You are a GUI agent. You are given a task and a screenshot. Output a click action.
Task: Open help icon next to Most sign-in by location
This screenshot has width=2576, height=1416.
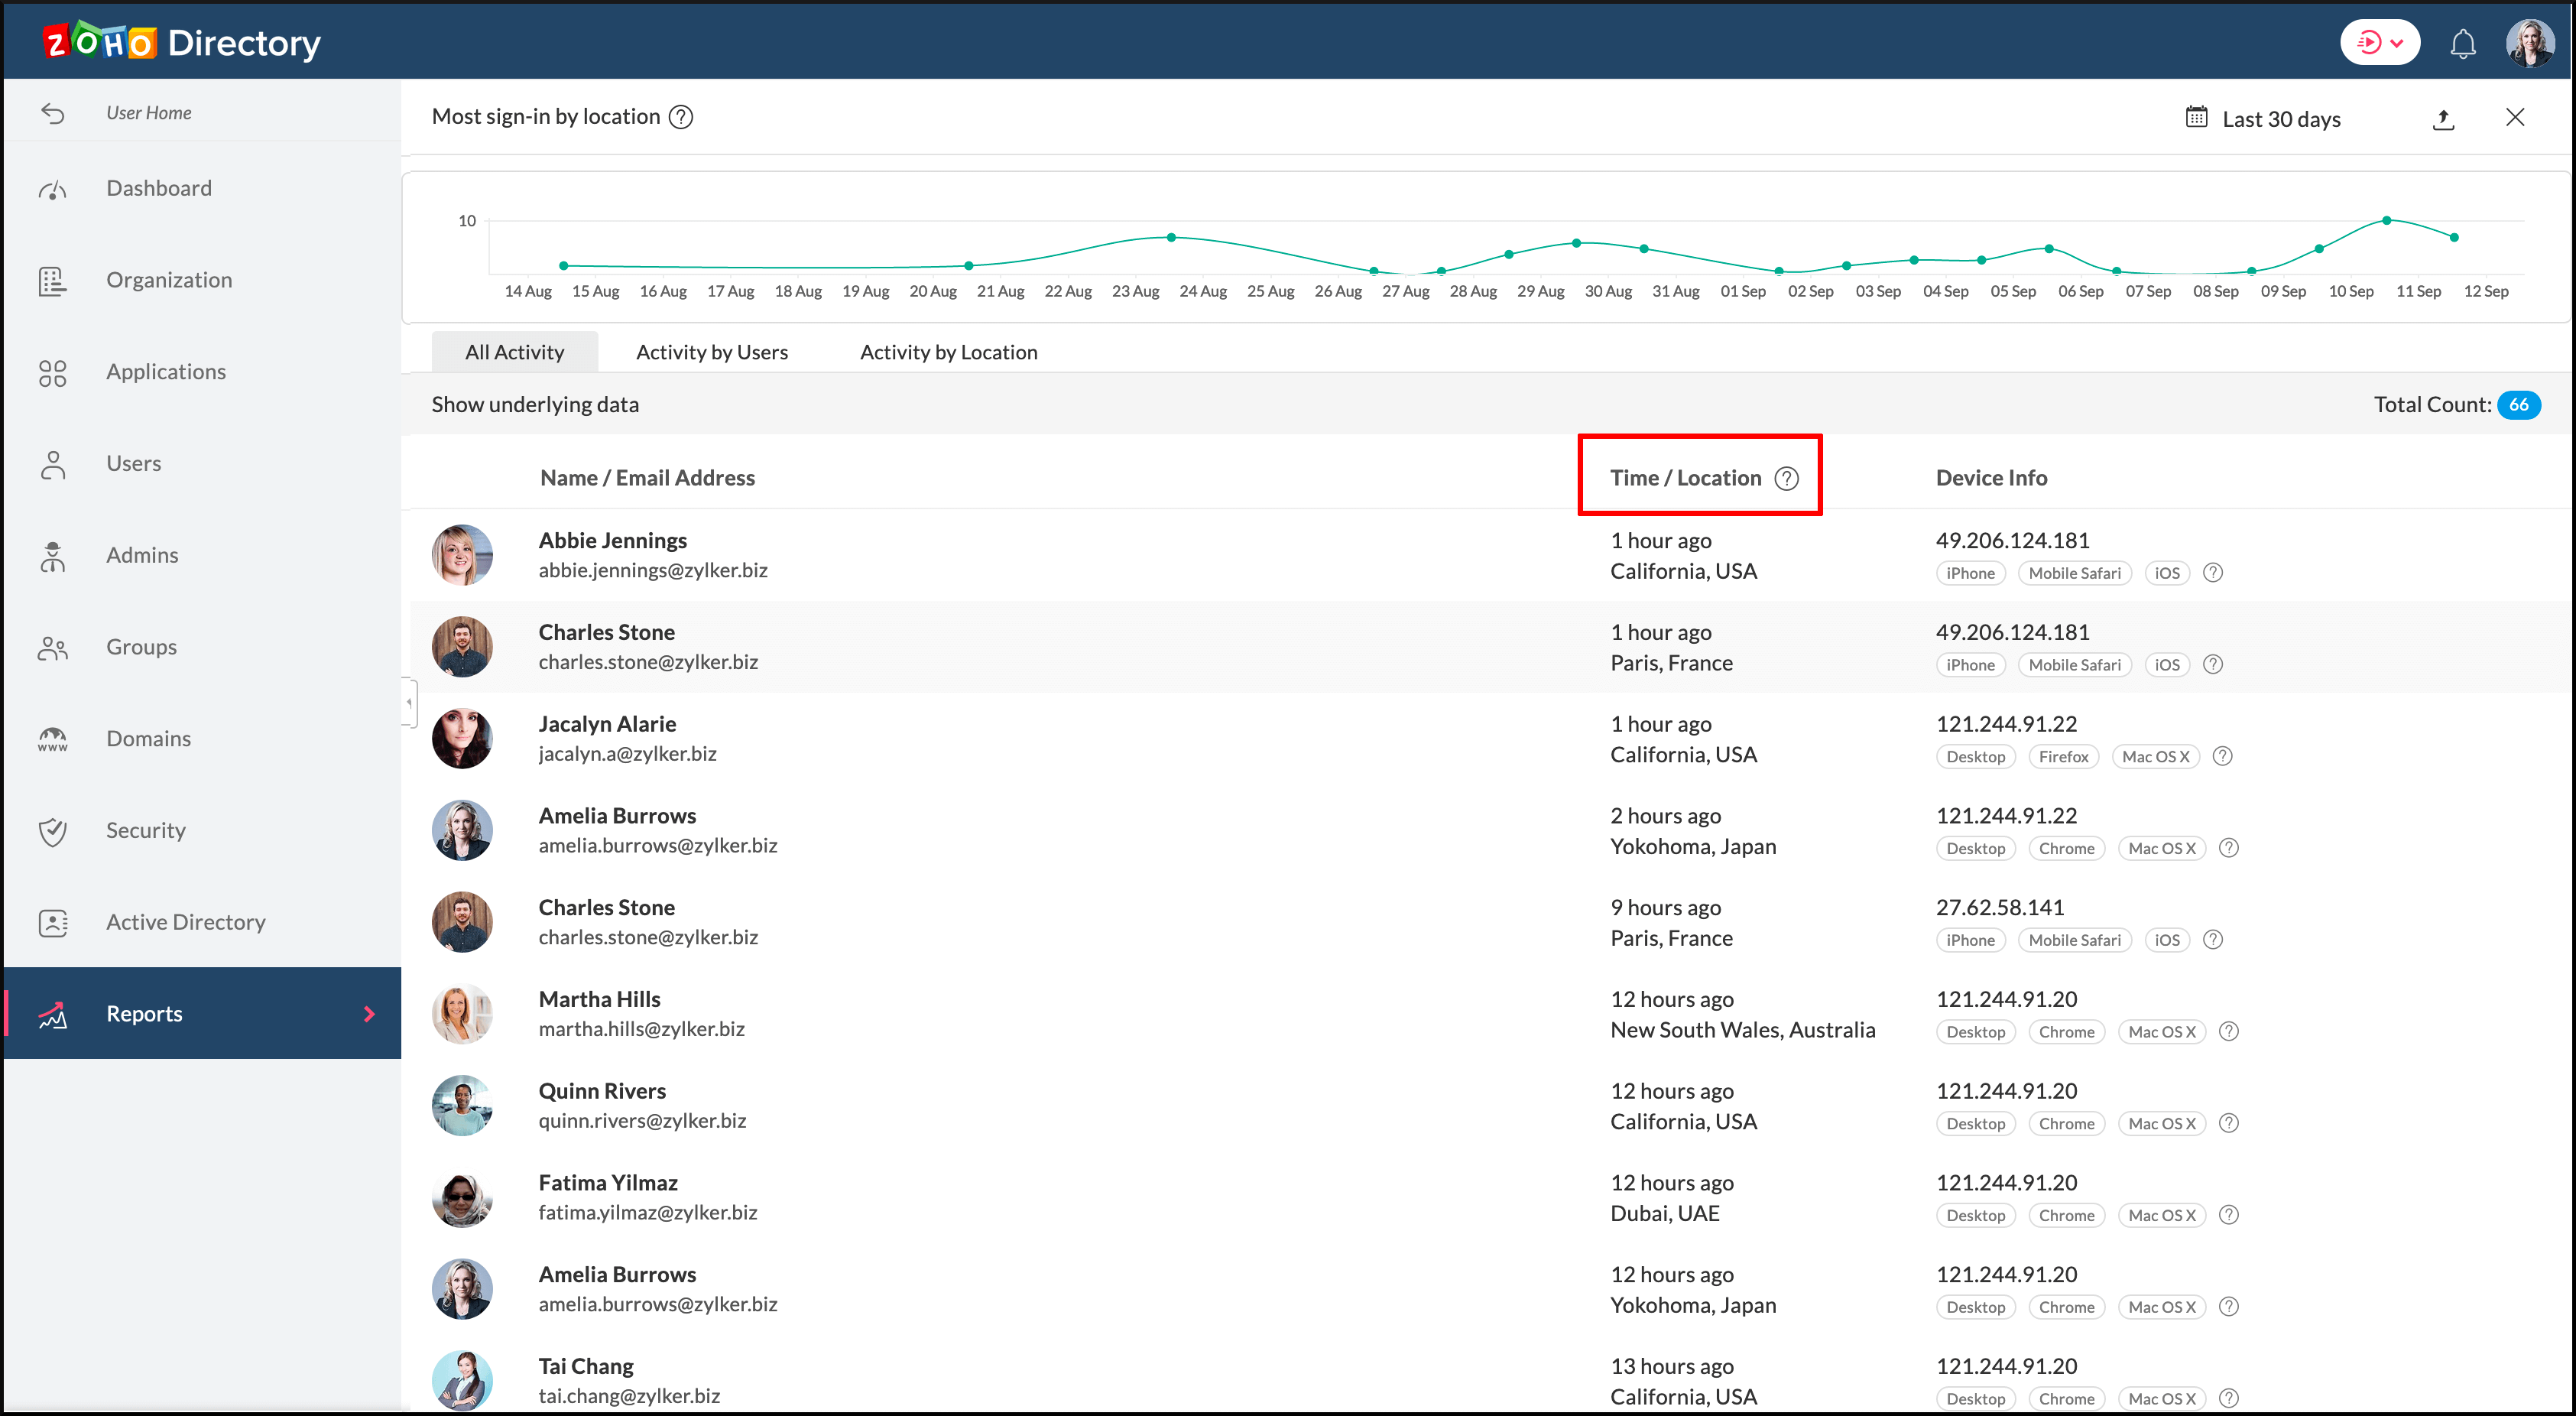coord(680,117)
